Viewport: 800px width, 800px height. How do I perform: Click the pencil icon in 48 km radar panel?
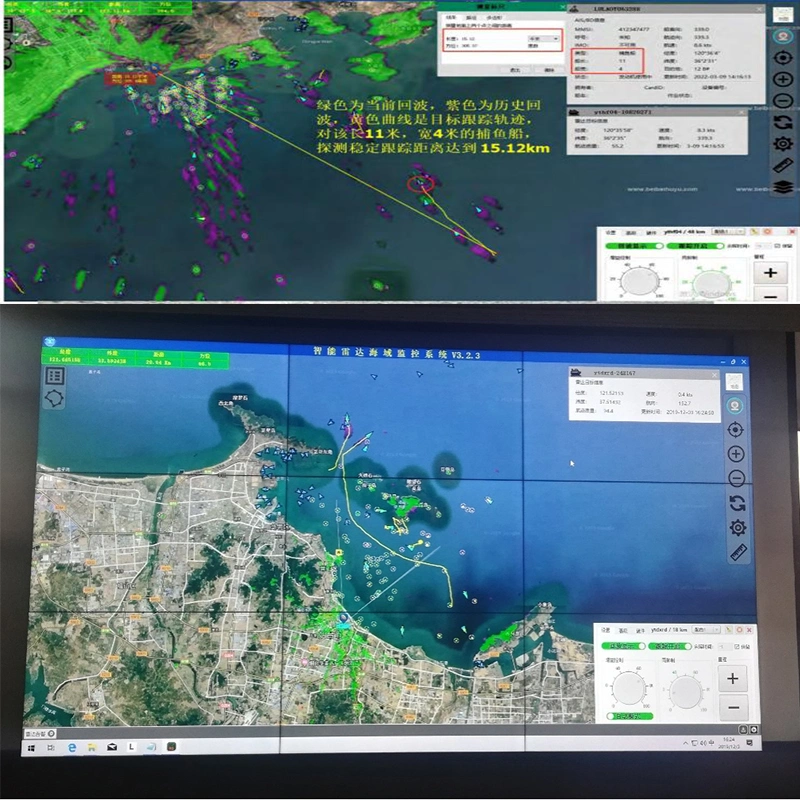[x=754, y=232]
